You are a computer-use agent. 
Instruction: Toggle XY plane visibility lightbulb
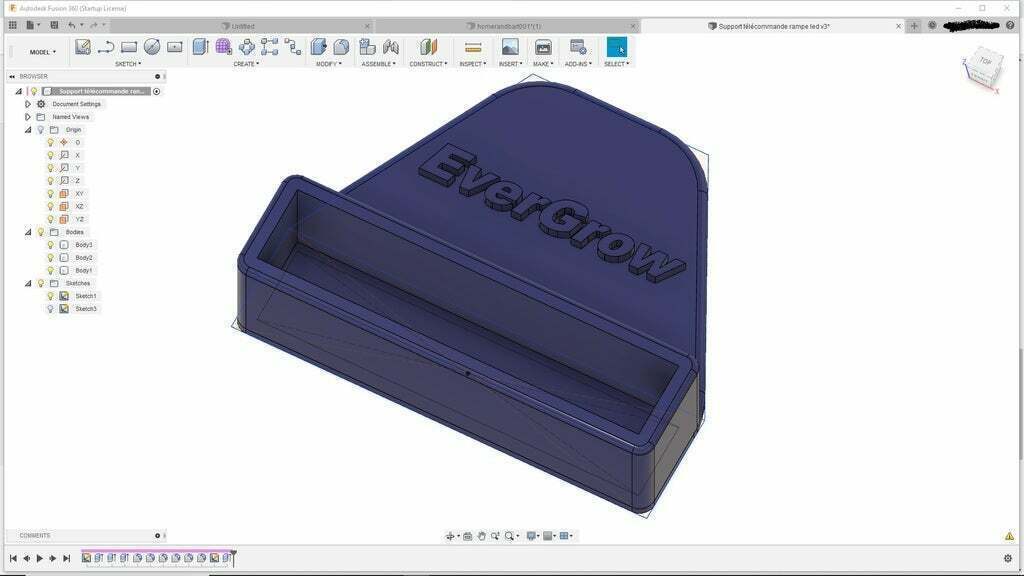tap(50, 194)
